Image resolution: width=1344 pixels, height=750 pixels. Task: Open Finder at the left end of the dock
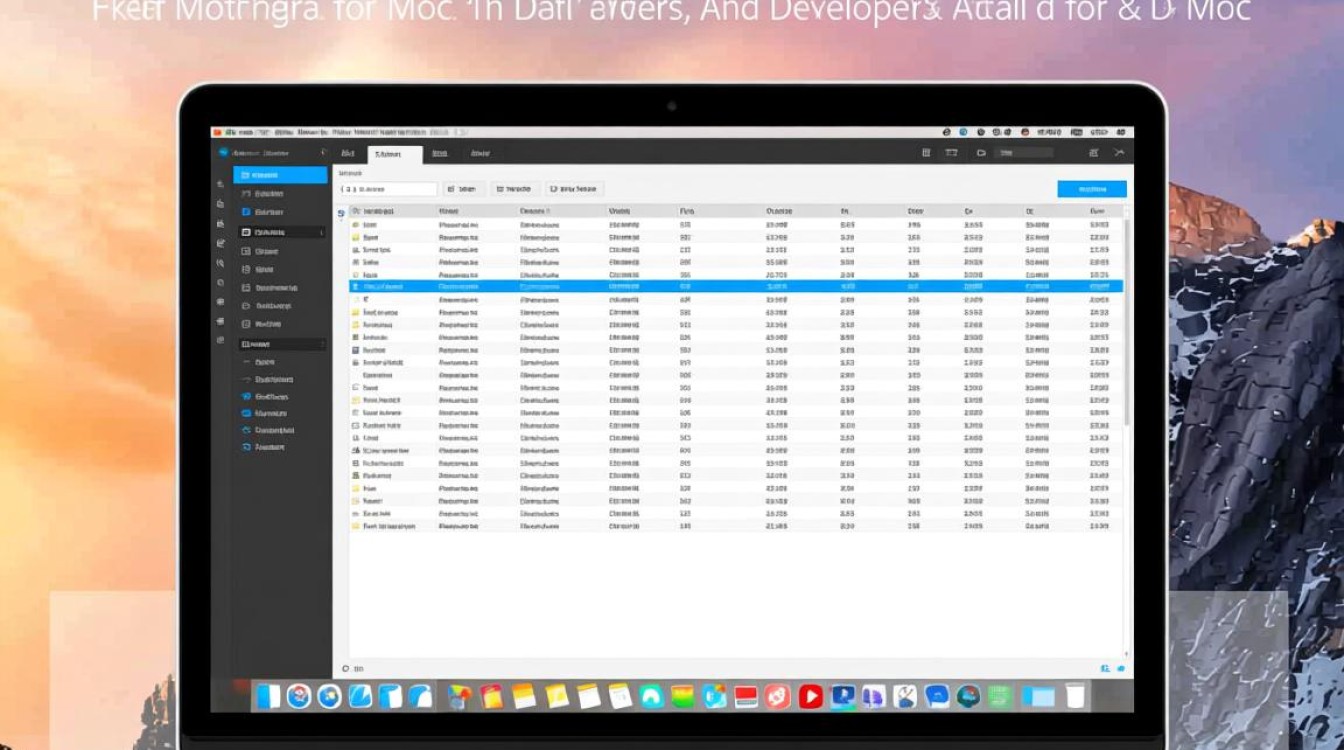268,696
